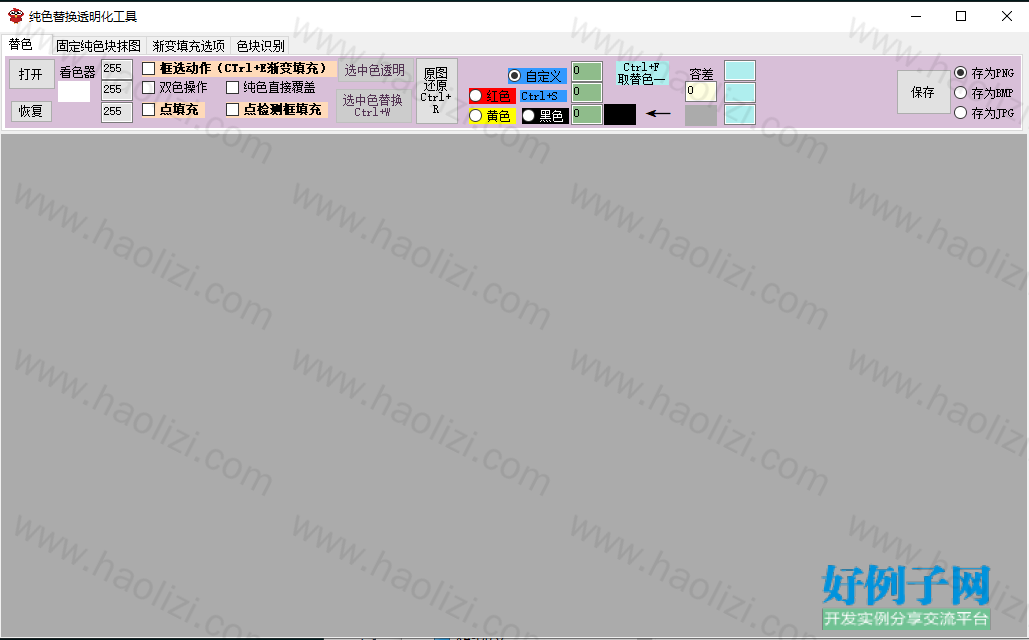Viewport: 1029px width, 640px height.
Task: Click the gray swatch below 容差
Action: coord(701,115)
